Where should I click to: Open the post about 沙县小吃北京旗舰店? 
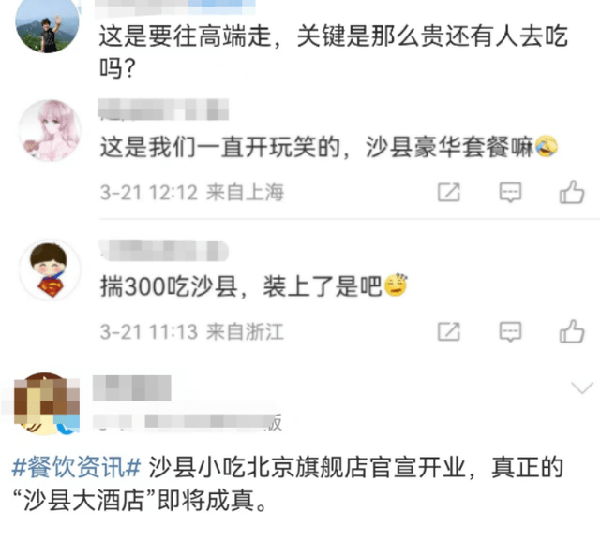pyautogui.click(x=287, y=484)
